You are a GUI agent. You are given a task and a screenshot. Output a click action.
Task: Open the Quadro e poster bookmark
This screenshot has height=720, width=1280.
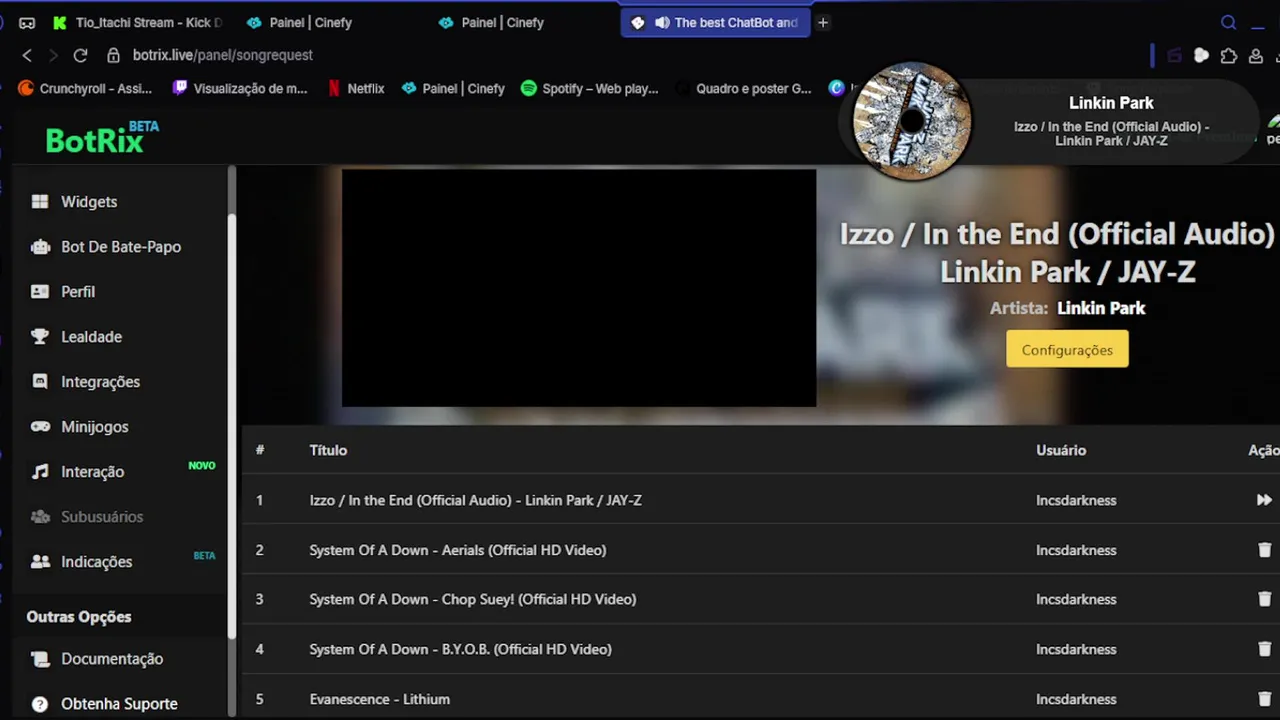point(744,88)
